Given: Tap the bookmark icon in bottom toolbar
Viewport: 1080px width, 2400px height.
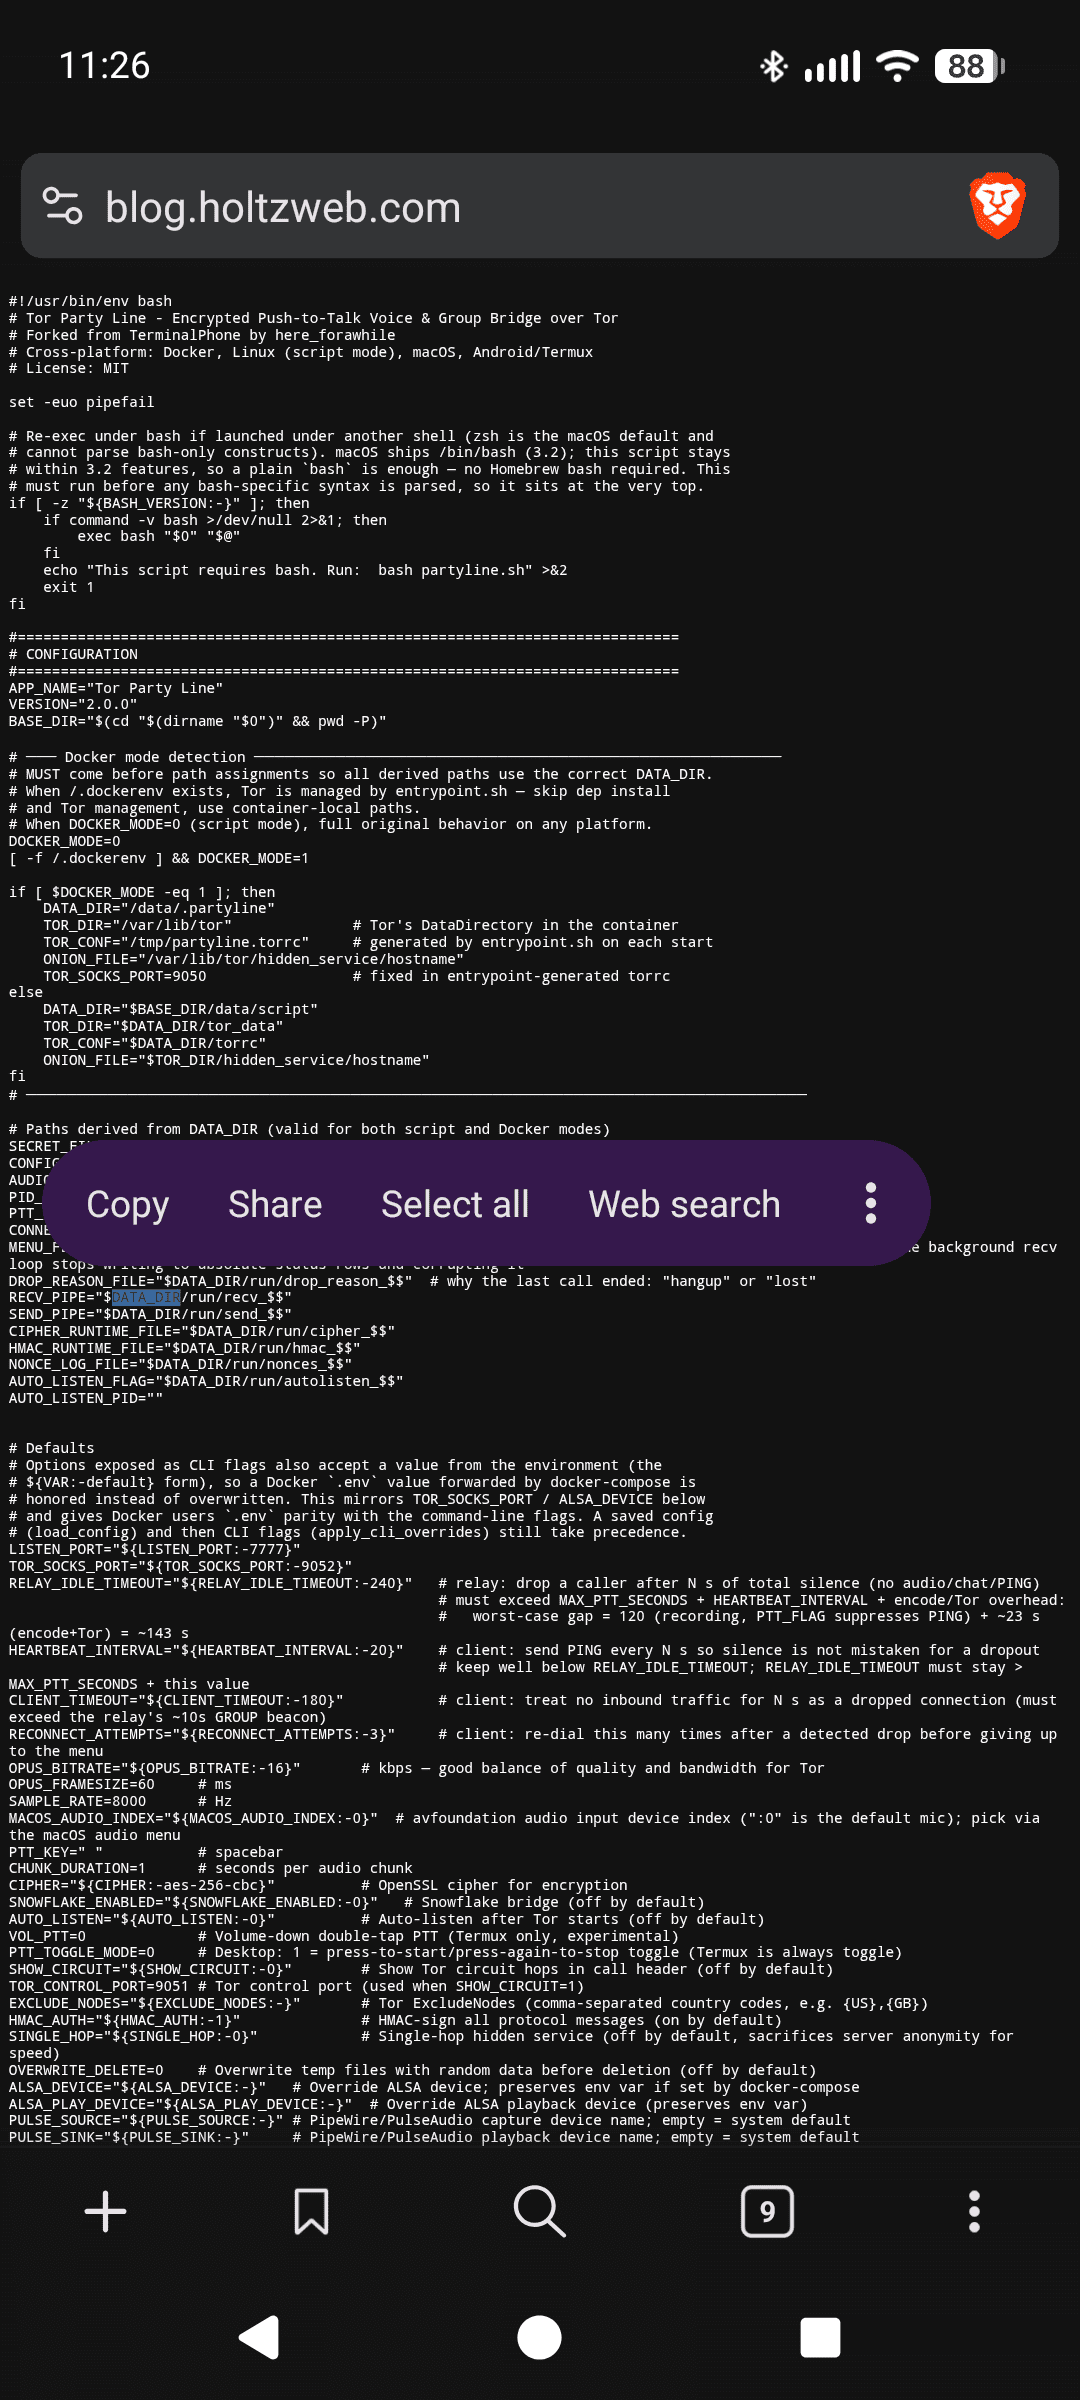Looking at the screenshot, I should point(311,2211).
